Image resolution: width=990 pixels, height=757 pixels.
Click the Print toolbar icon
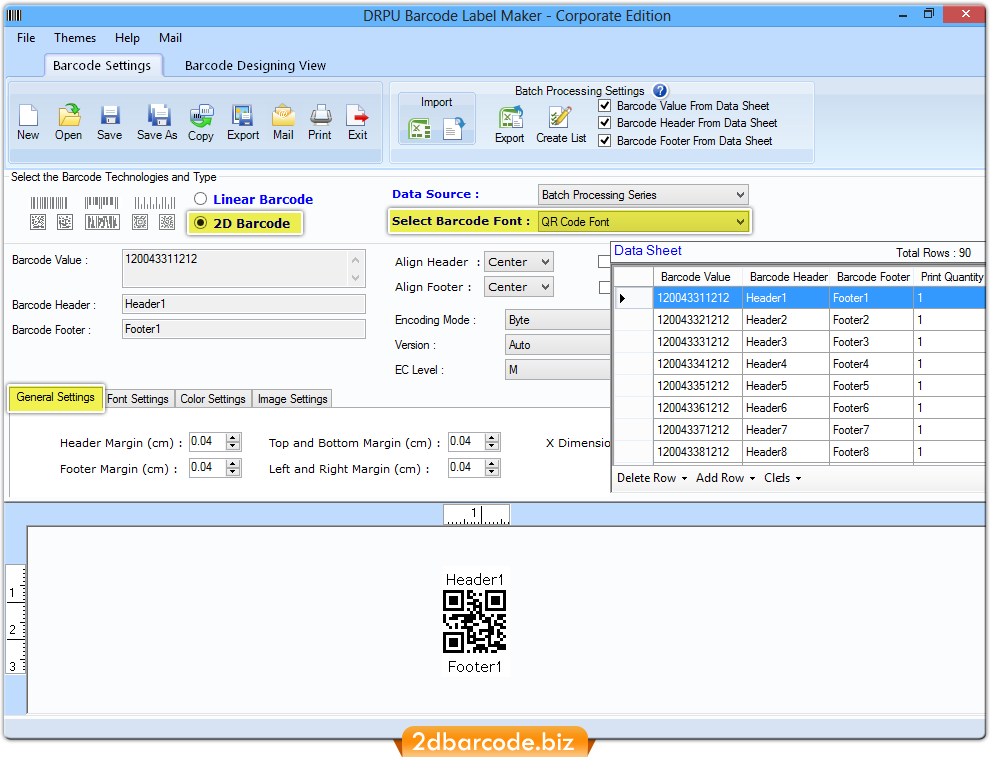321,116
